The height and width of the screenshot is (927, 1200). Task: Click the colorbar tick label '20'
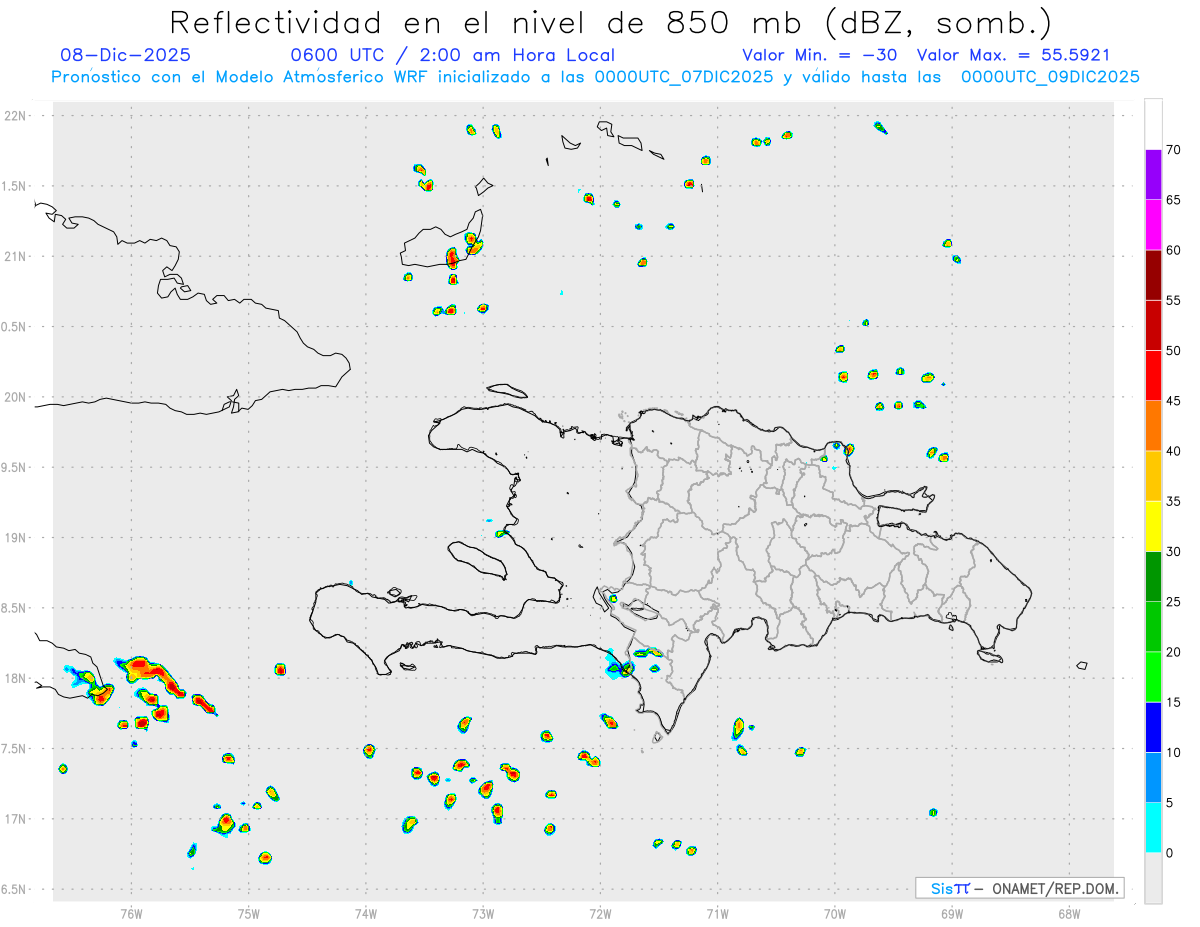(1173, 652)
